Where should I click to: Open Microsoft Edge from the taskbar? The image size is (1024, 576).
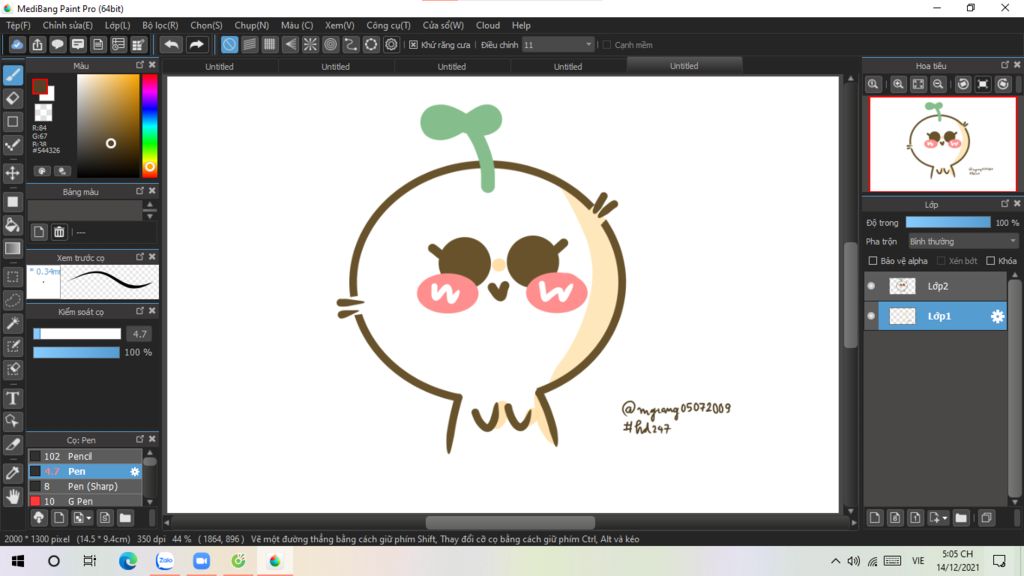128,561
